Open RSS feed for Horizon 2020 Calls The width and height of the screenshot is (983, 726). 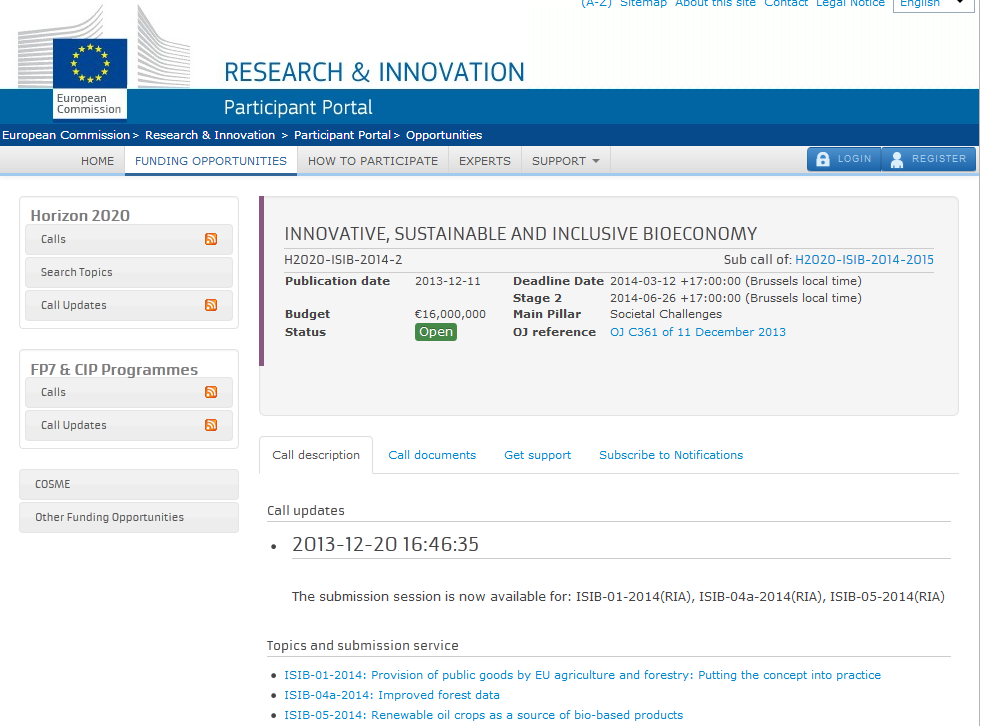coord(211,239)
